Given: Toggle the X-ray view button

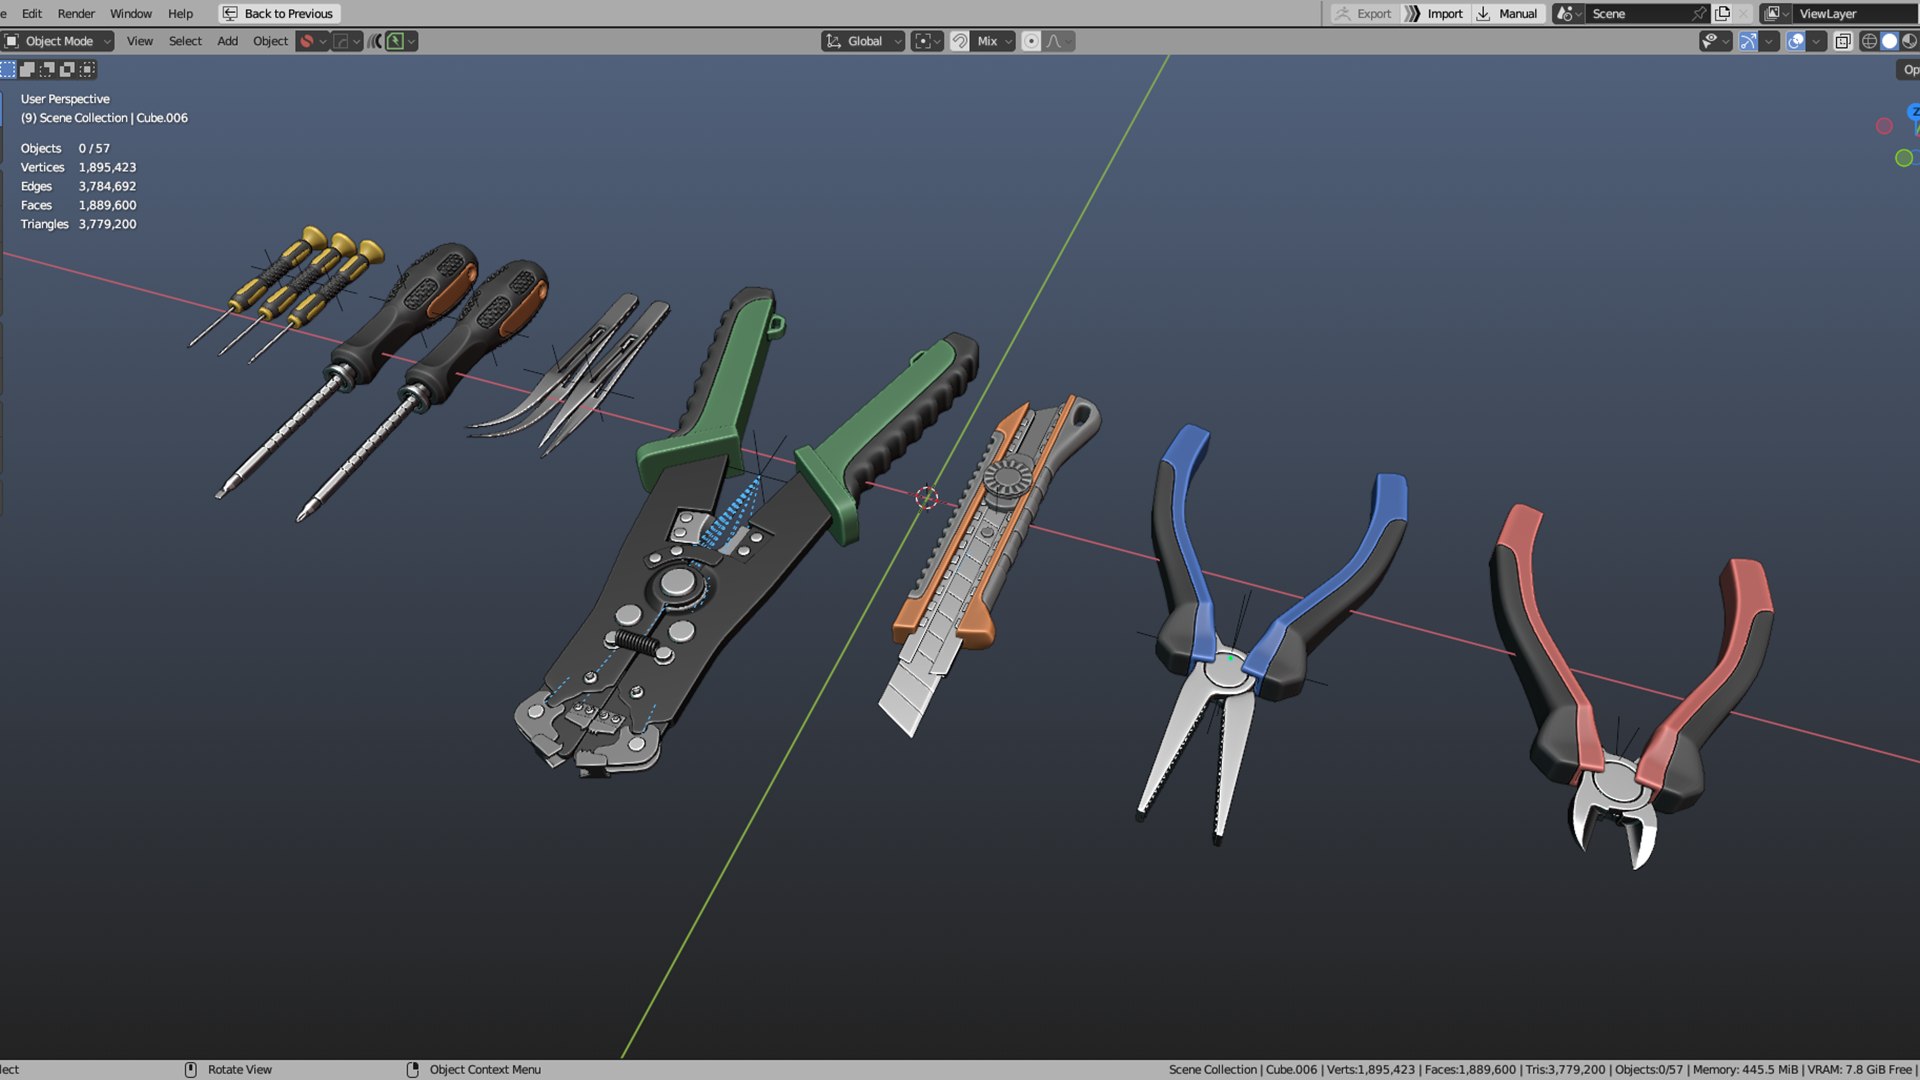Looking at the screenshot, I should [1843, 41].
